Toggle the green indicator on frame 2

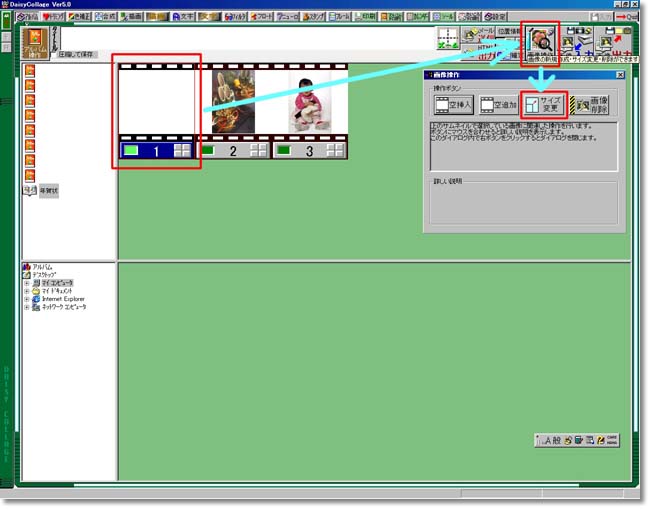click(x=208, y=150)
